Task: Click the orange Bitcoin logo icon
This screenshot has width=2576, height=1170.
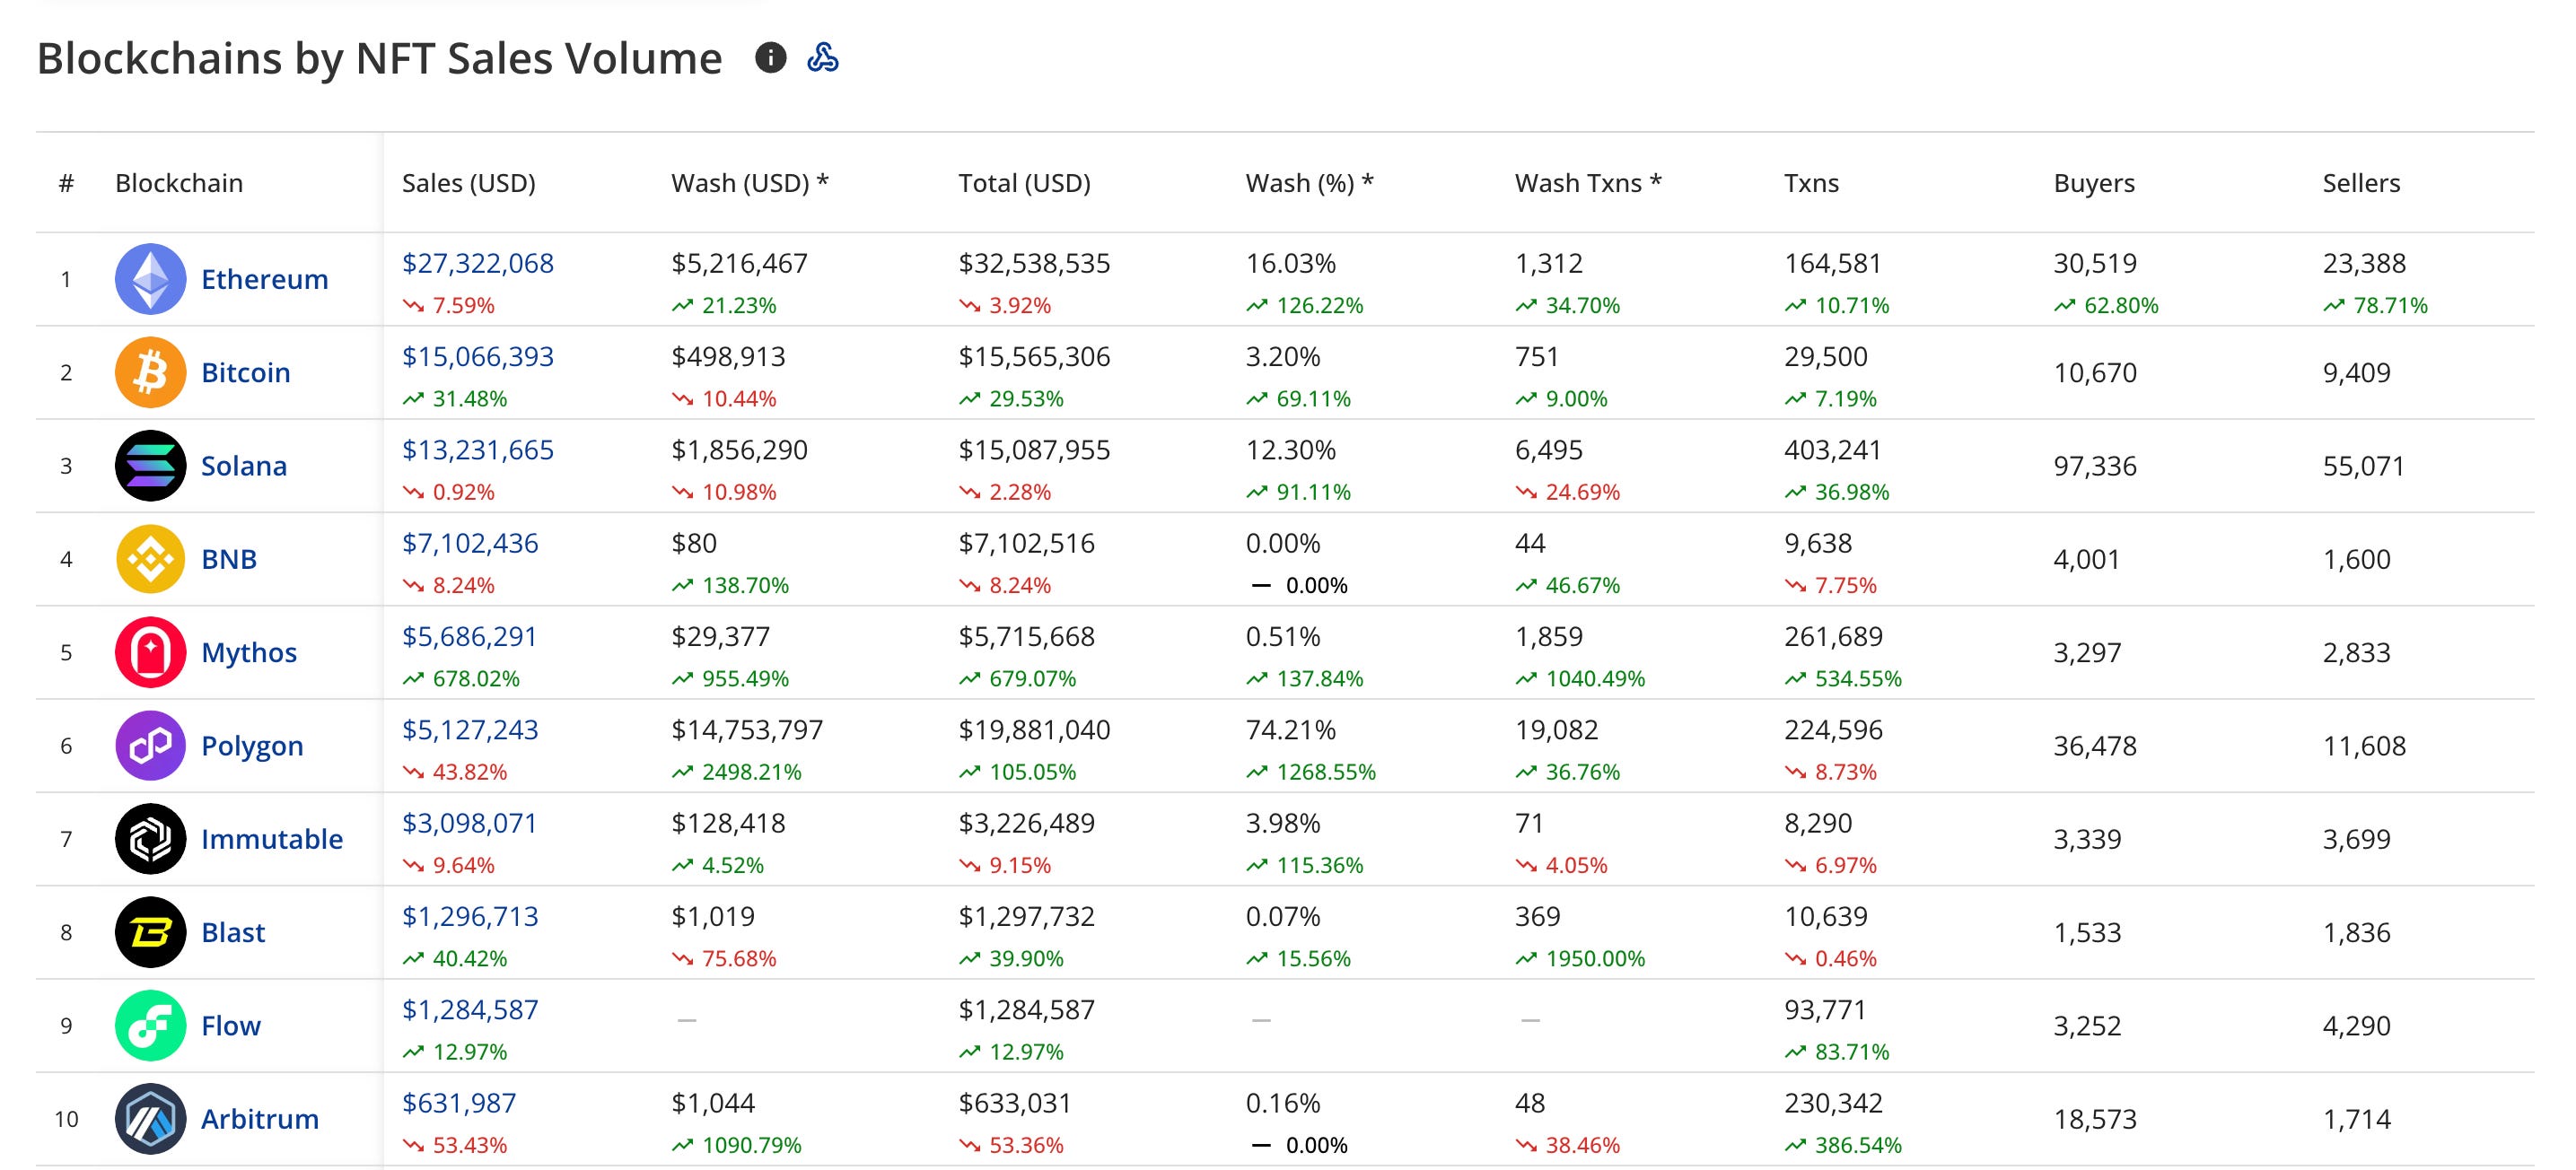Action: 150,372
